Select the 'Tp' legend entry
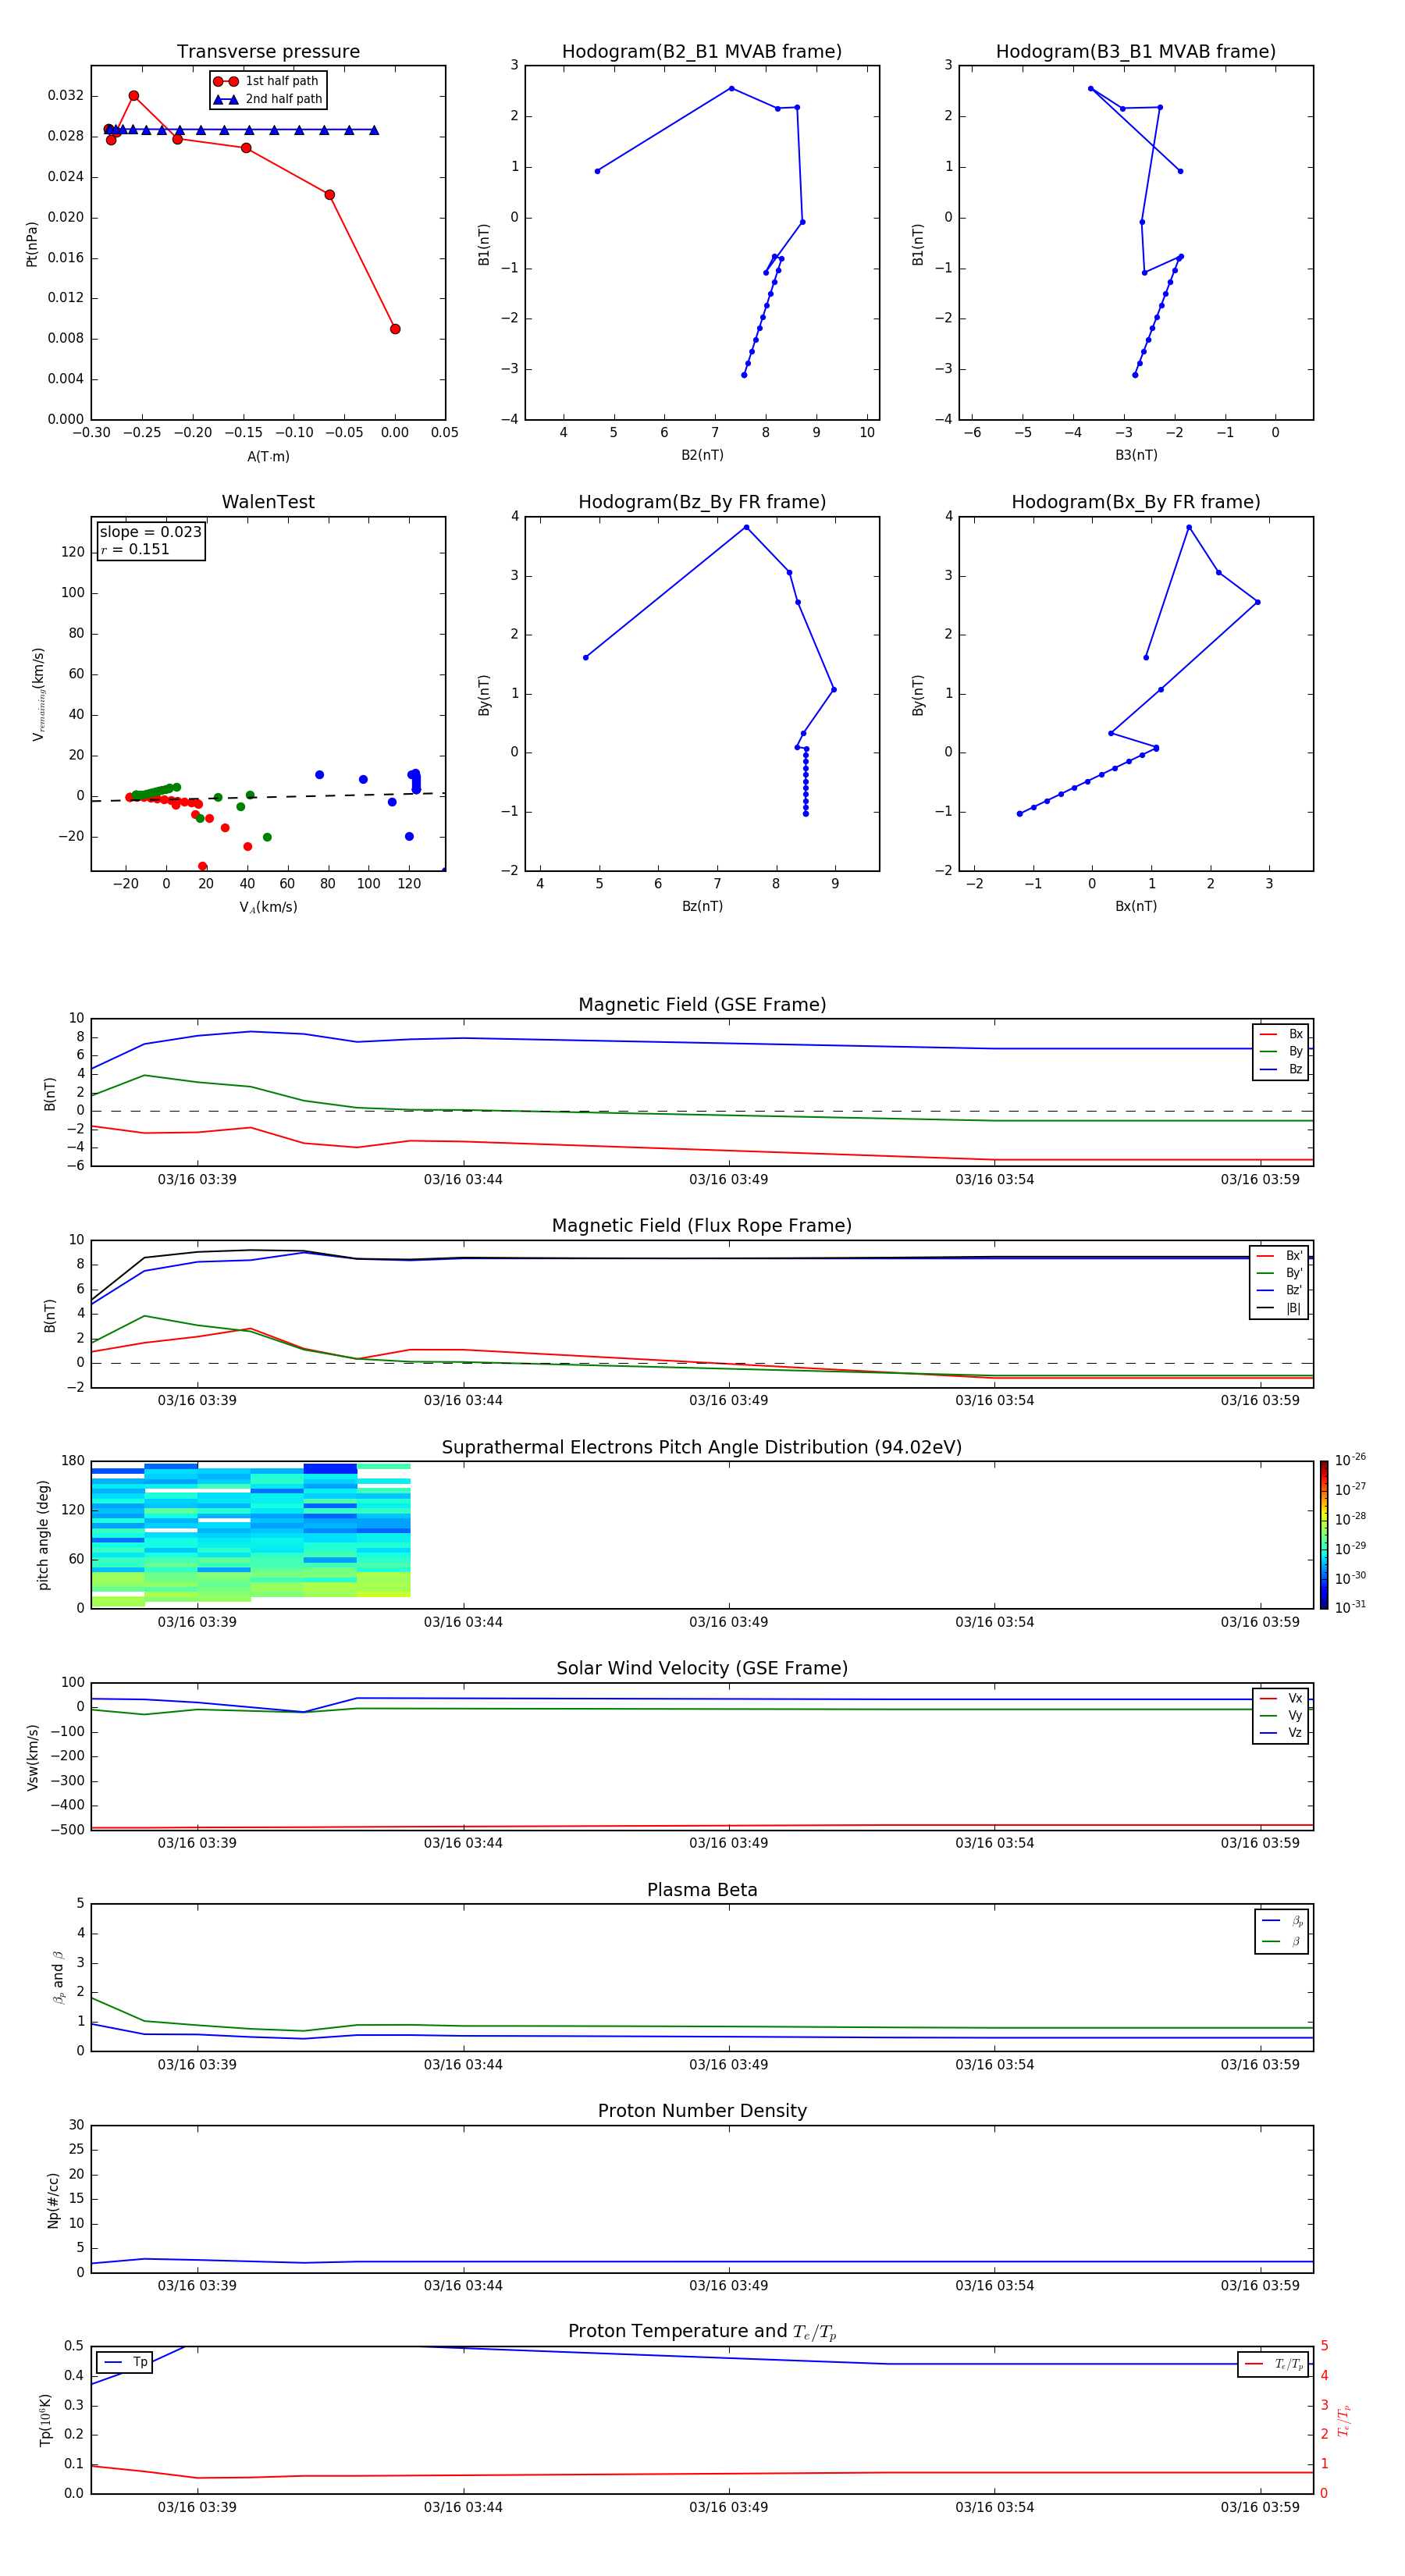This screenshot has height=2576, width=1405. pyautogui.click(x=125, y=2362)
